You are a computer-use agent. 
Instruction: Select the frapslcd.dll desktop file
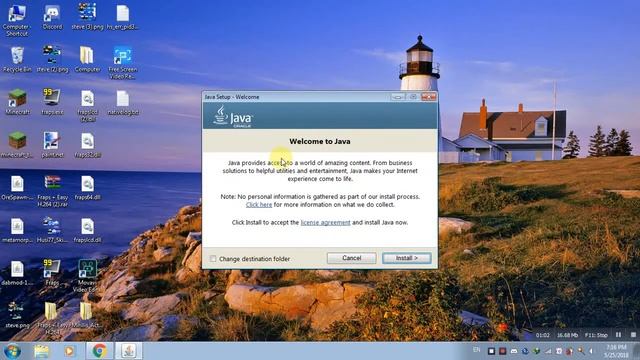tap(87, 231)
